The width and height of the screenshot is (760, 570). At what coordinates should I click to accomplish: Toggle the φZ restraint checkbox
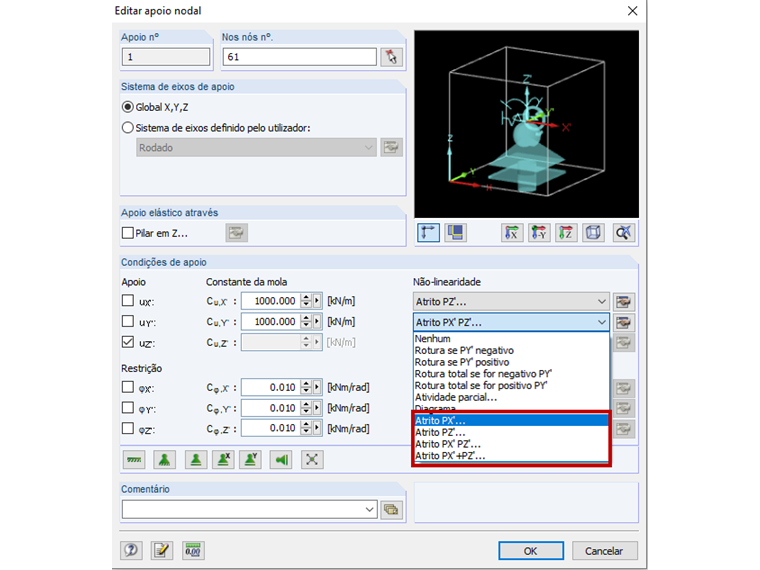(x=127, y=428)
